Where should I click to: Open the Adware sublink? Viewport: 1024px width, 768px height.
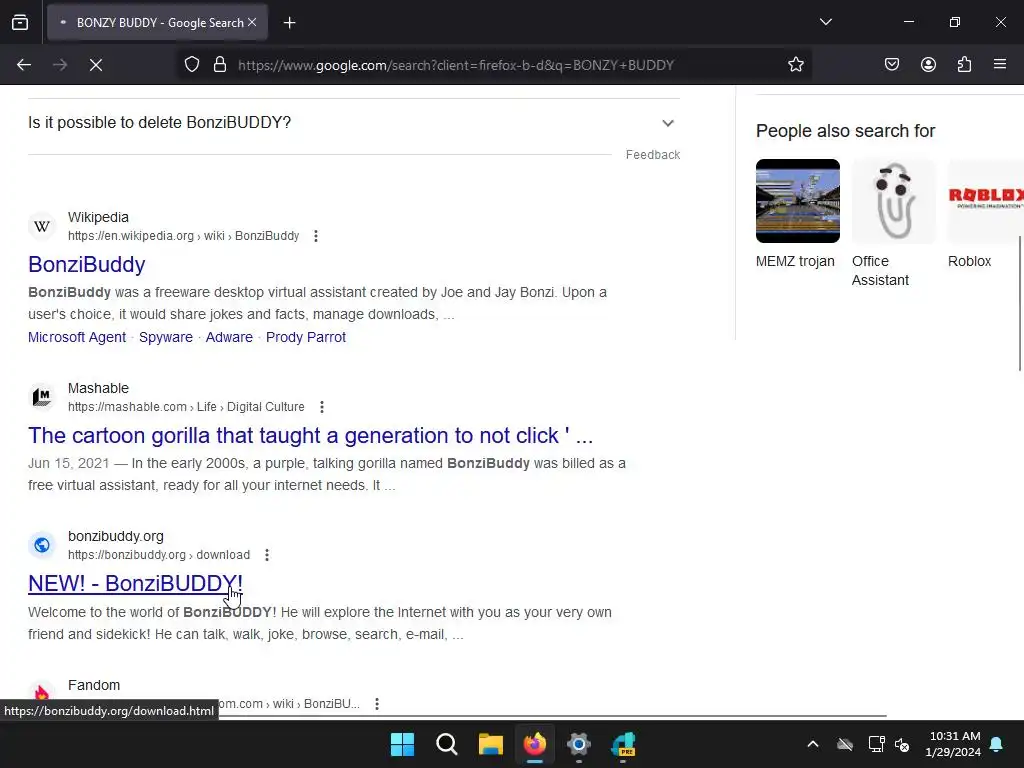[x=229, y=337]
